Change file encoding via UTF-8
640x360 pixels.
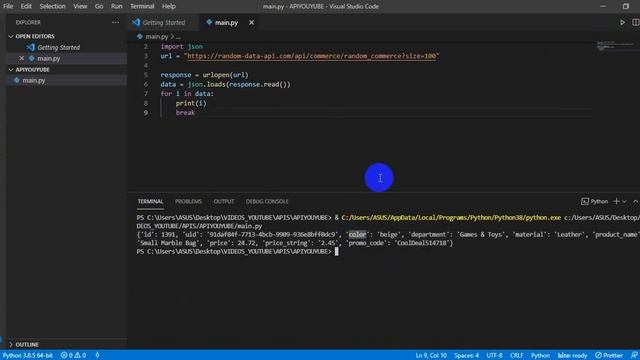coord(494,356)
